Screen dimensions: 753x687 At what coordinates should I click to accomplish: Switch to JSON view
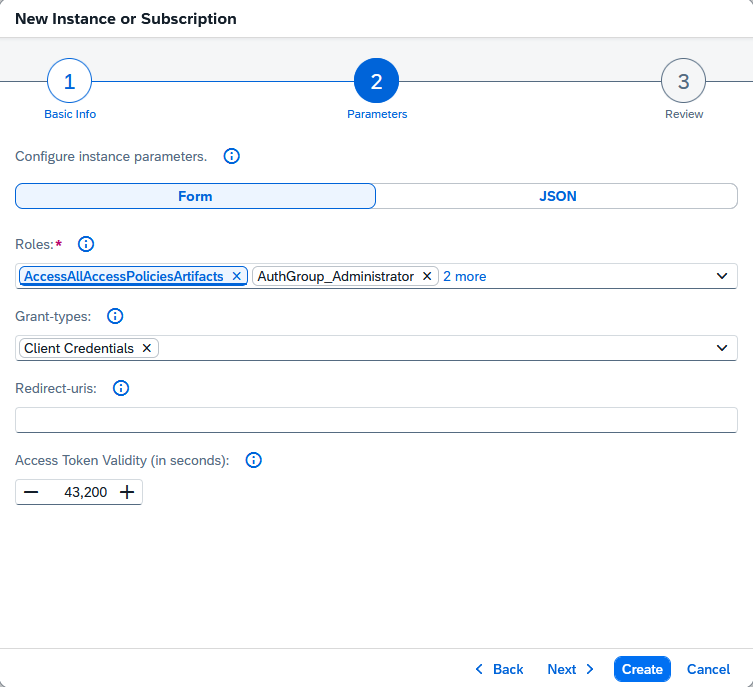[x=557, y=196]
